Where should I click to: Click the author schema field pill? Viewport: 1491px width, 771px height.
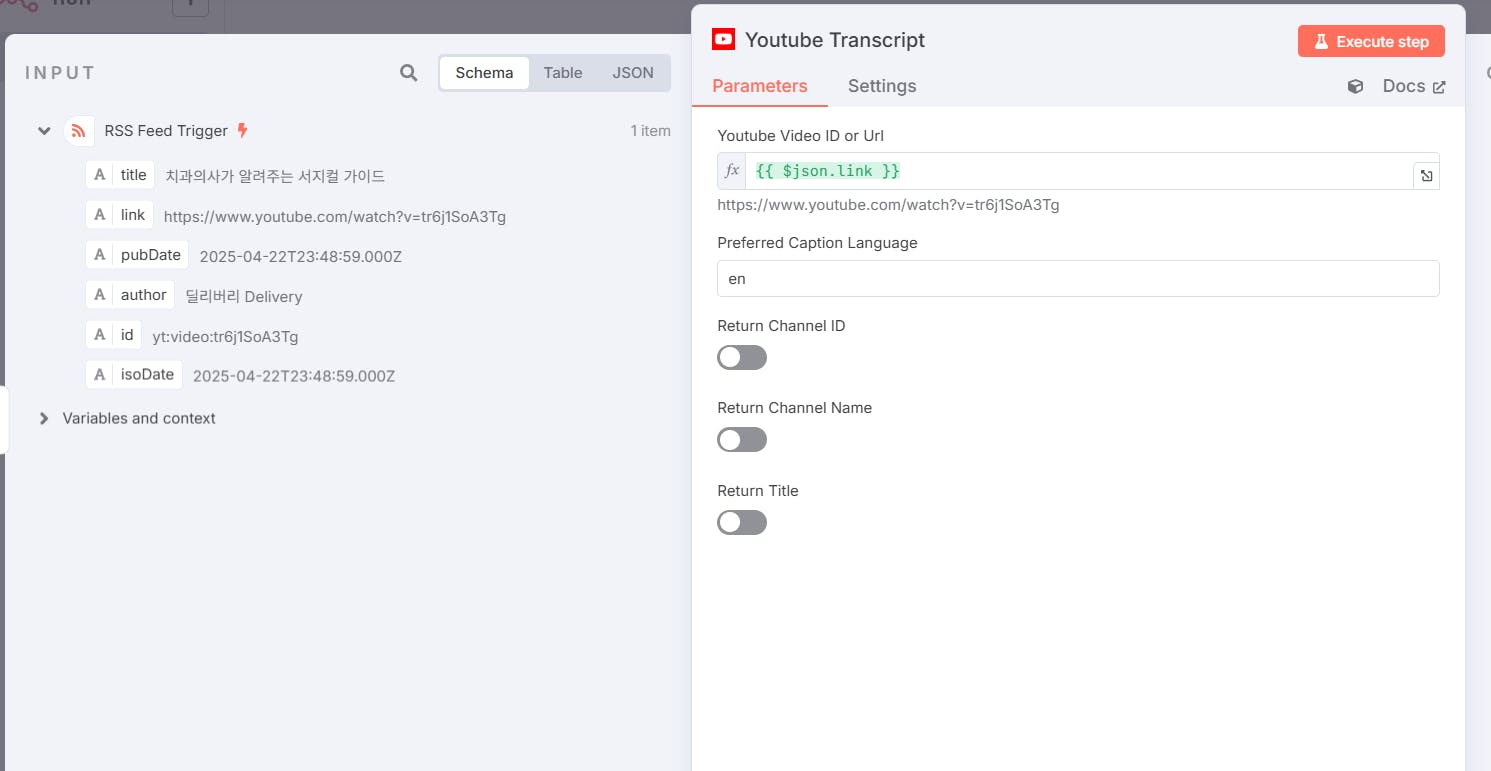[x=130, y=295]
